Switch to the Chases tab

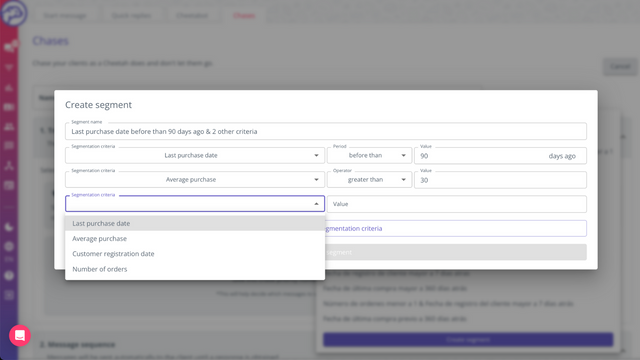pyautogui.click(x=244, y=16)
